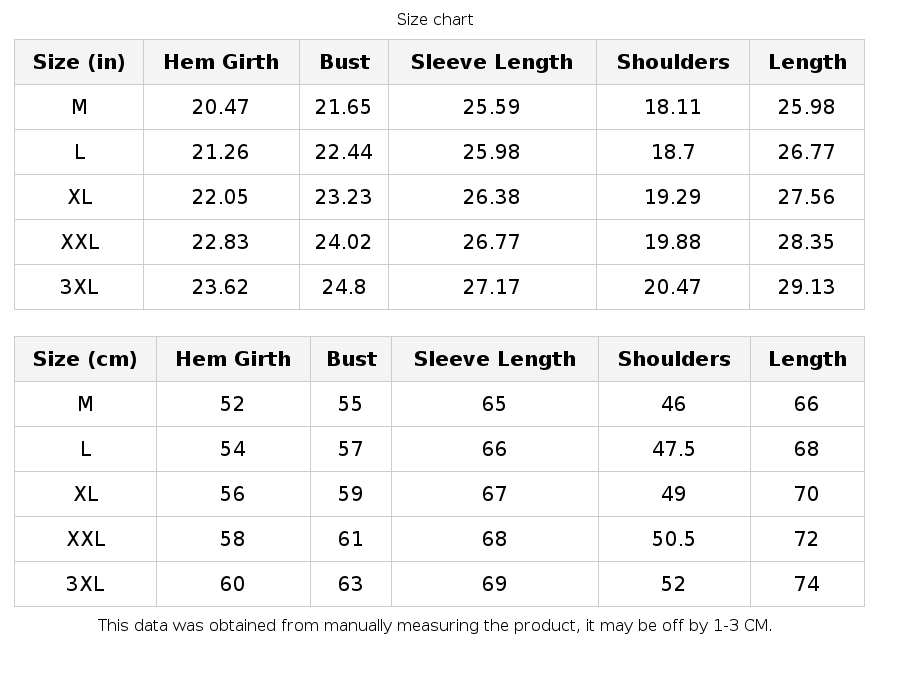Viewport: 900px width, 676px height.
Task: Click the 20.47 hem girth value for M
Action: click(x=221, y=107)
